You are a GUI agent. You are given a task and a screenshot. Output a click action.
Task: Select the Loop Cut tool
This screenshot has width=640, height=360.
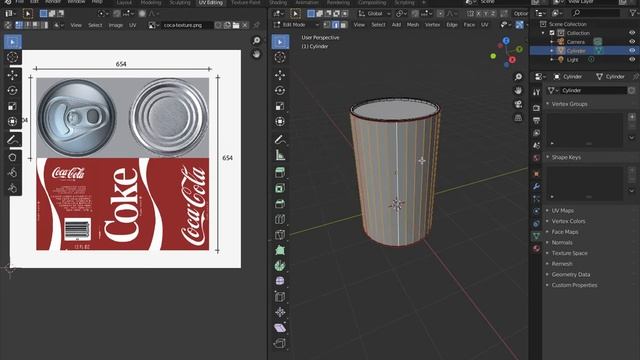click(x=280, y=235)
